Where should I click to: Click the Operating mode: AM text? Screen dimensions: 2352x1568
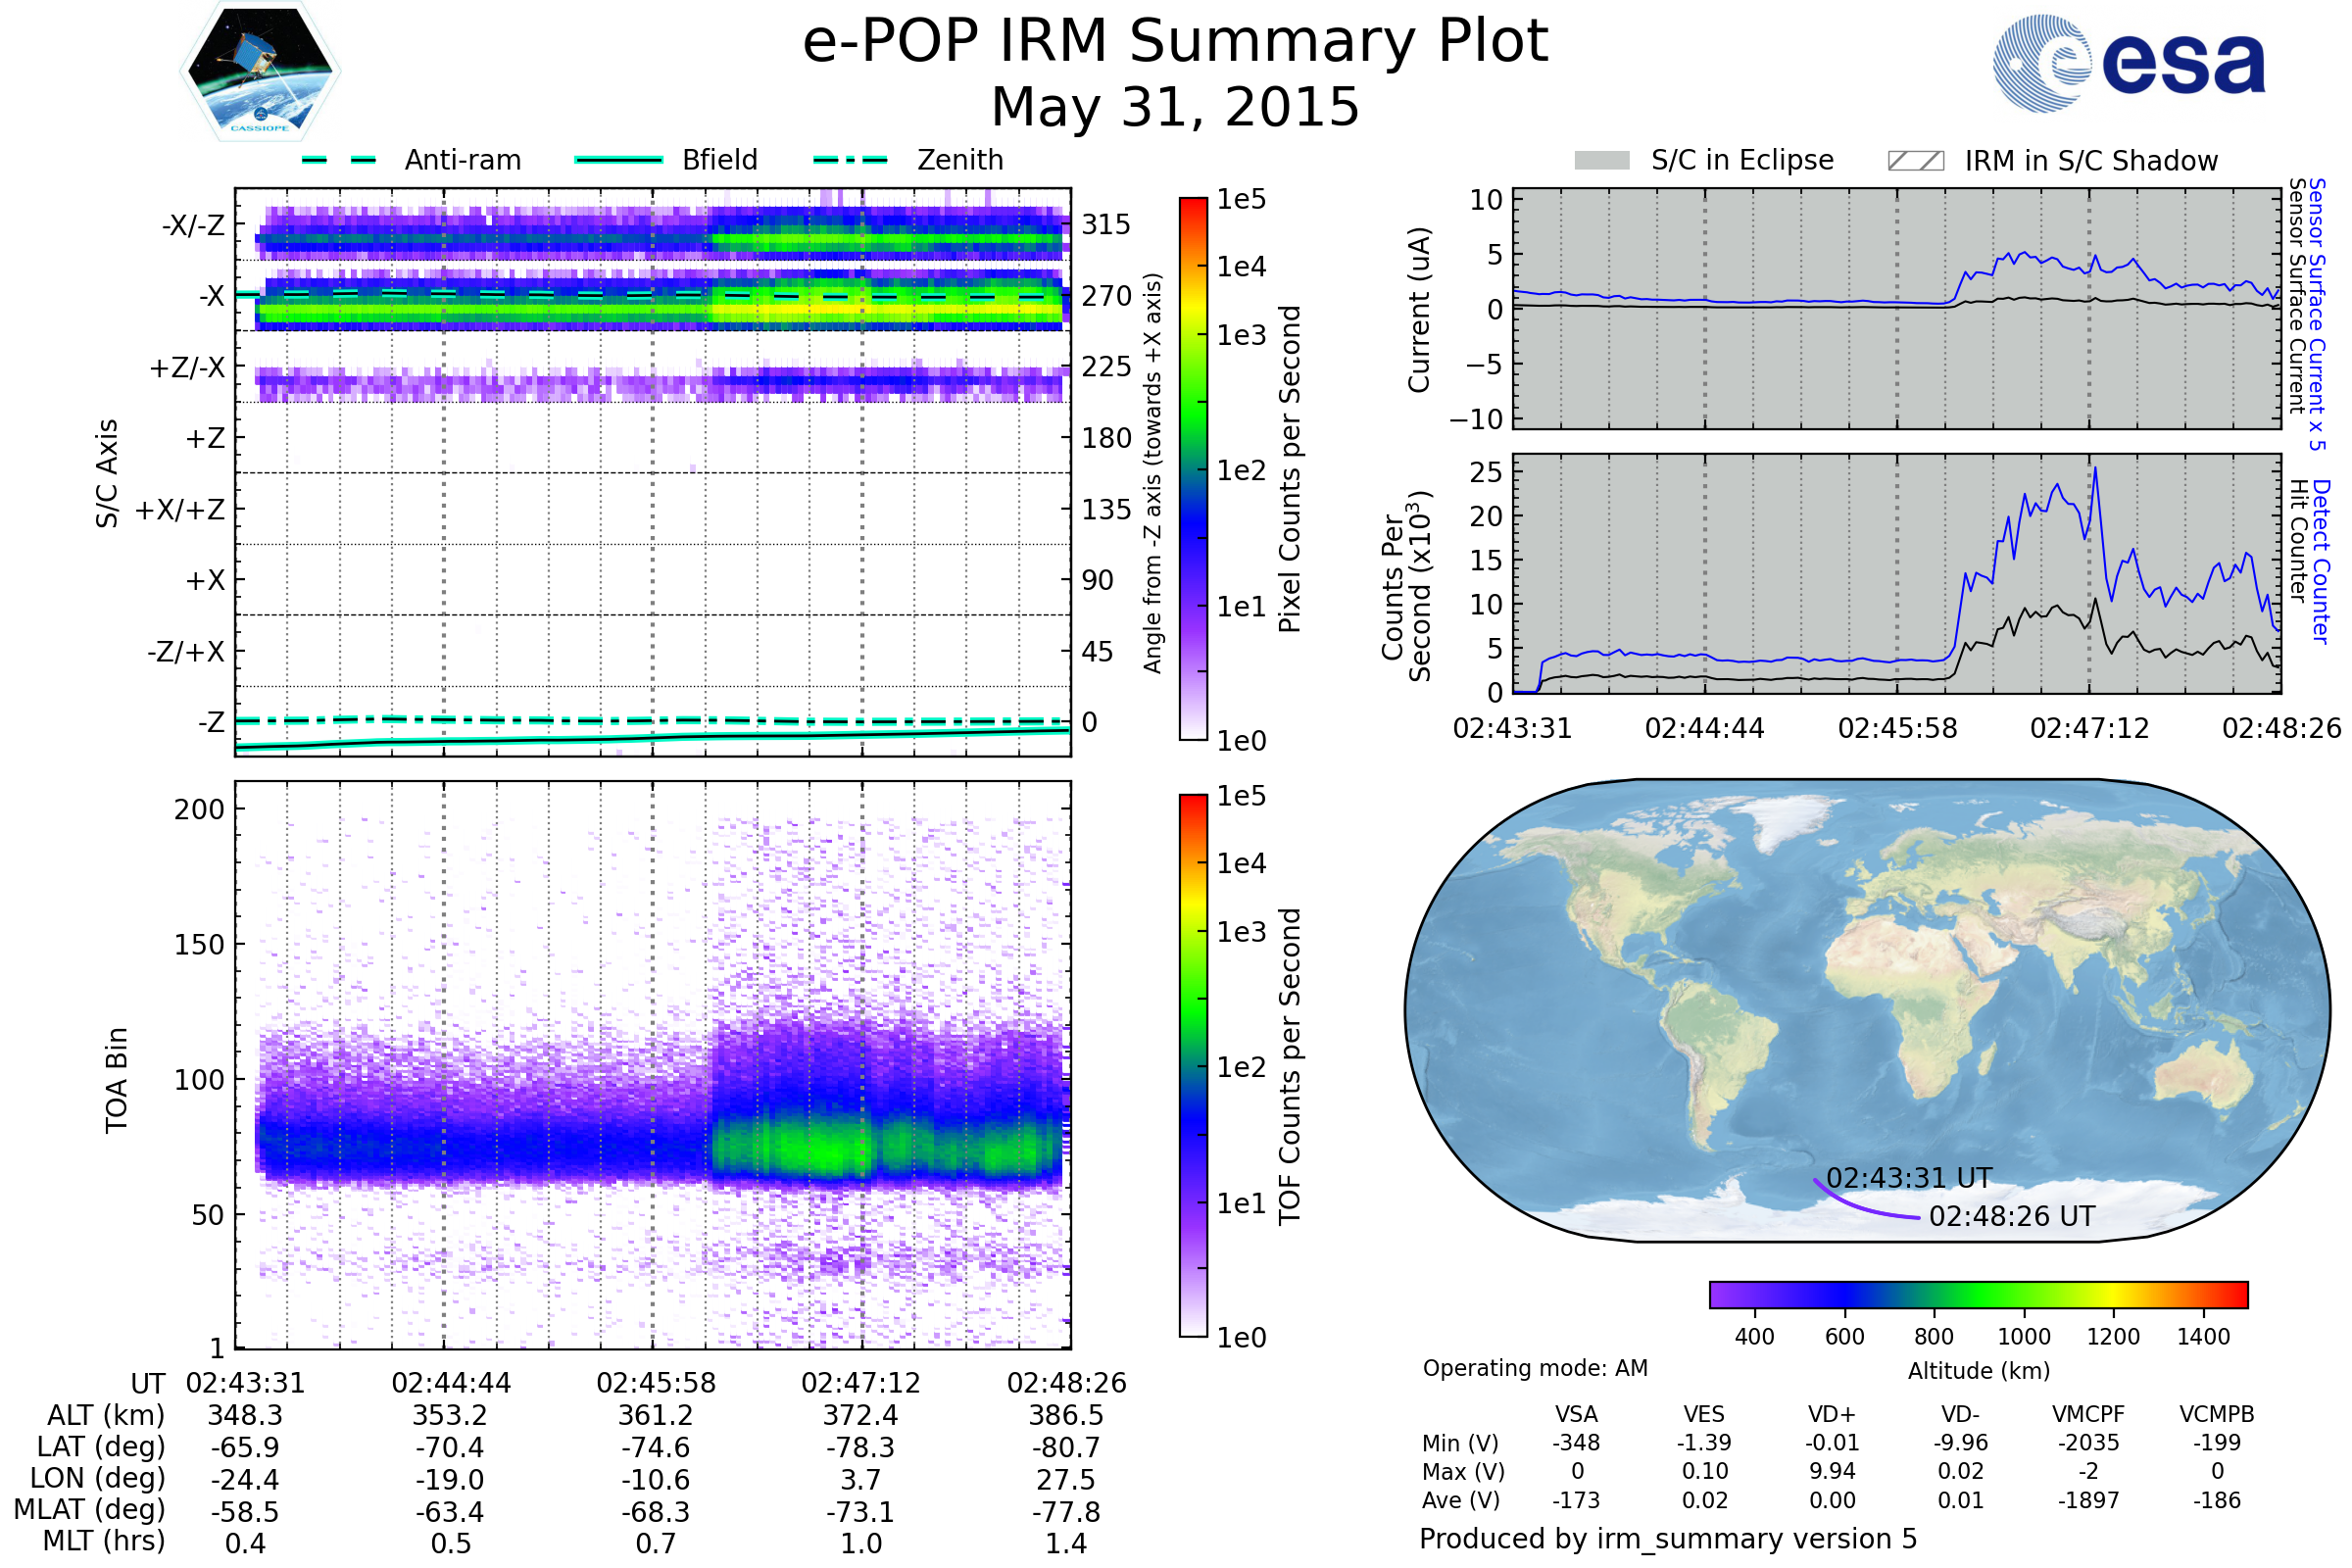click(1535, 1368)
